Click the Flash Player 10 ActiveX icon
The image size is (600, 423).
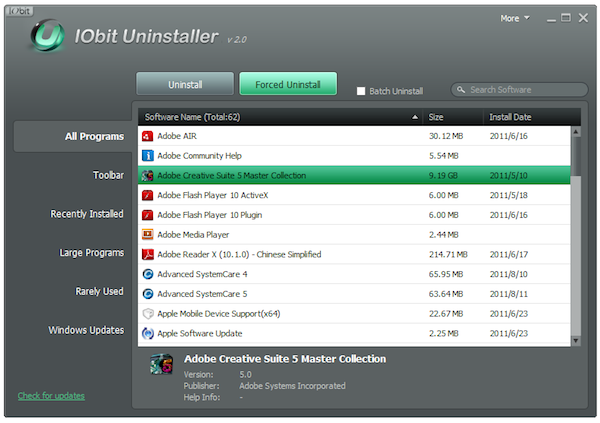point(147,196)
